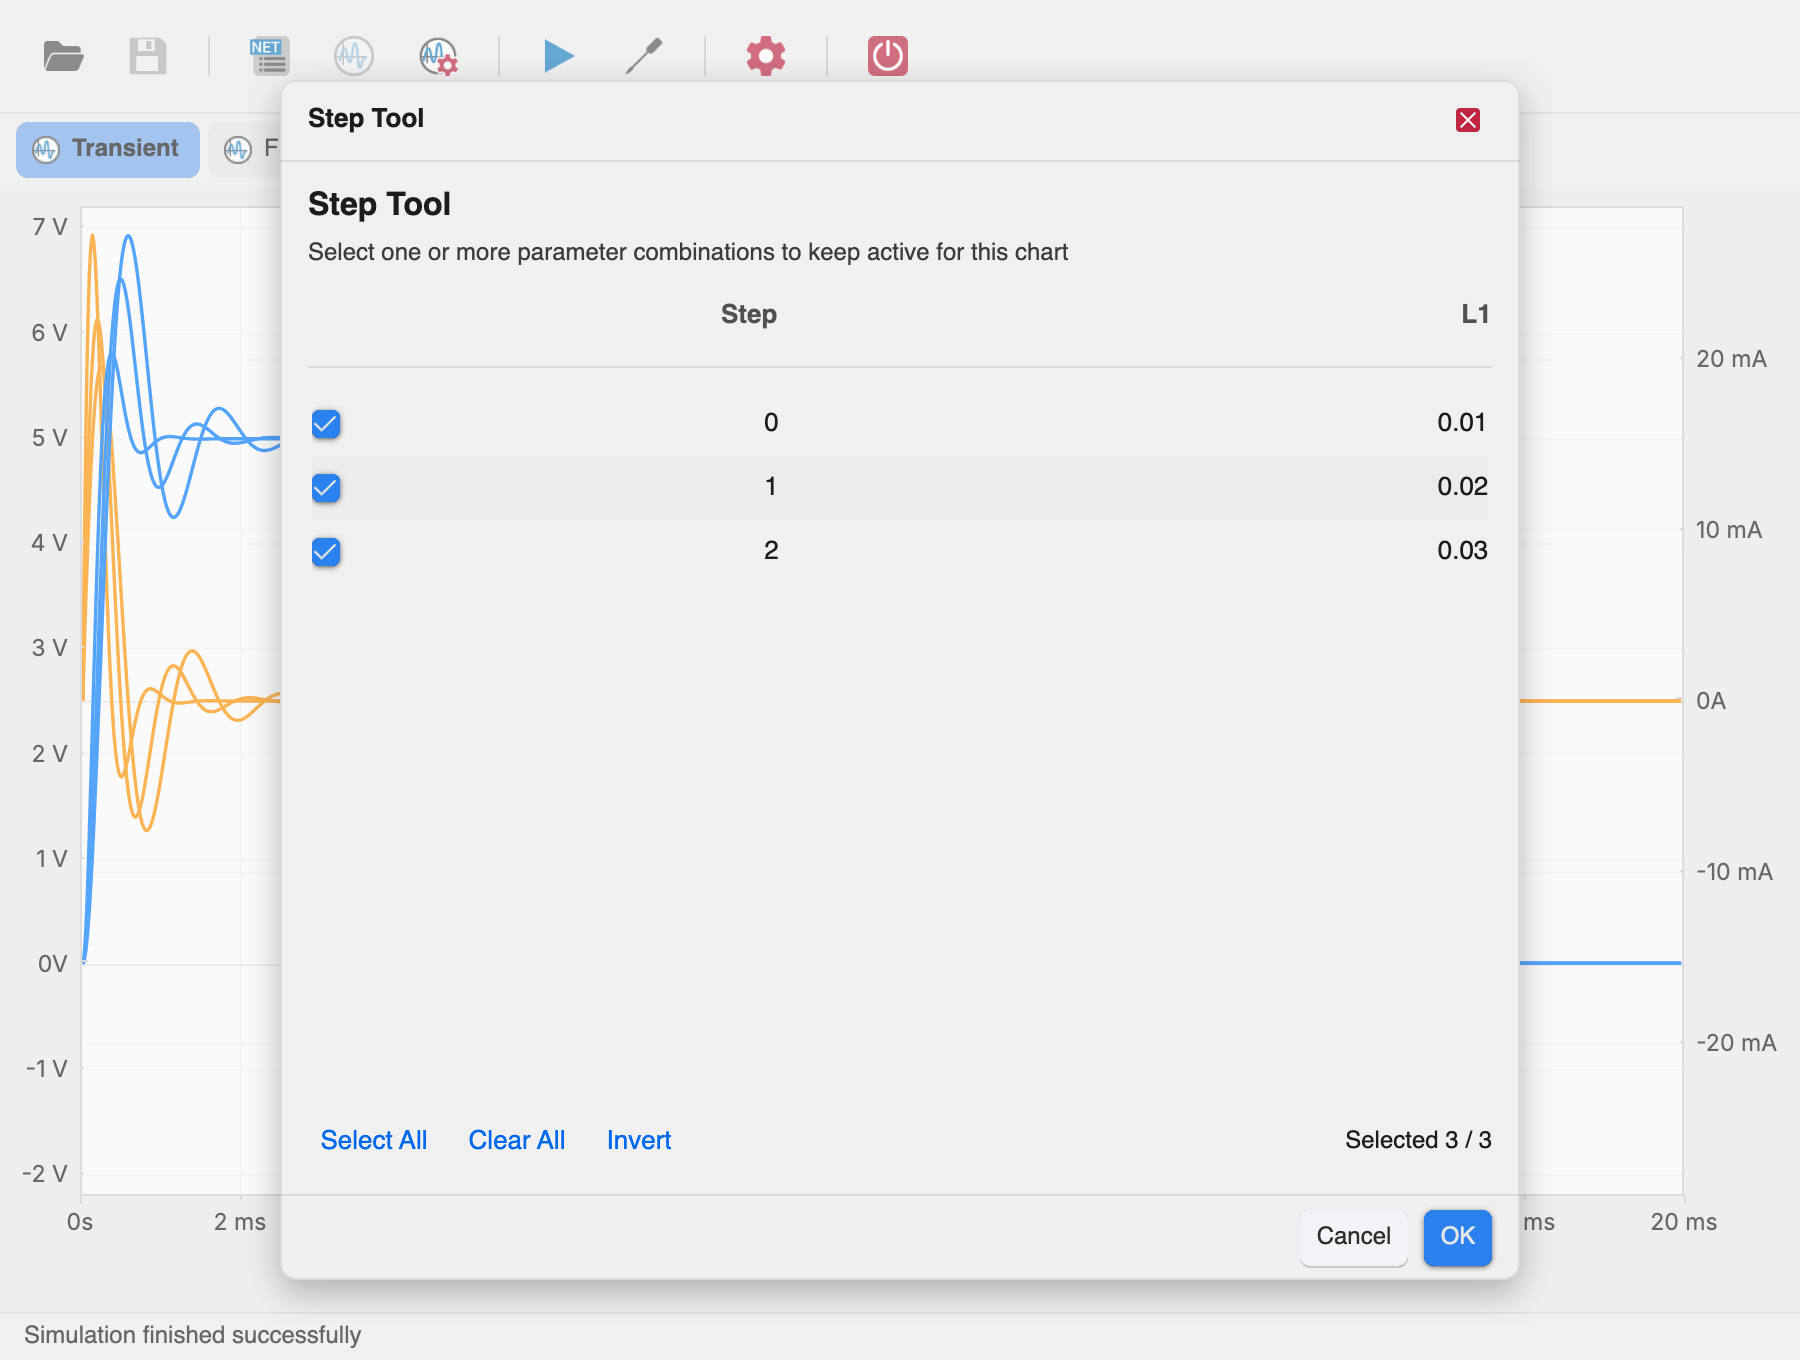Click the 20 mA axis label

pyautogui.click(x=1731, y=359)
